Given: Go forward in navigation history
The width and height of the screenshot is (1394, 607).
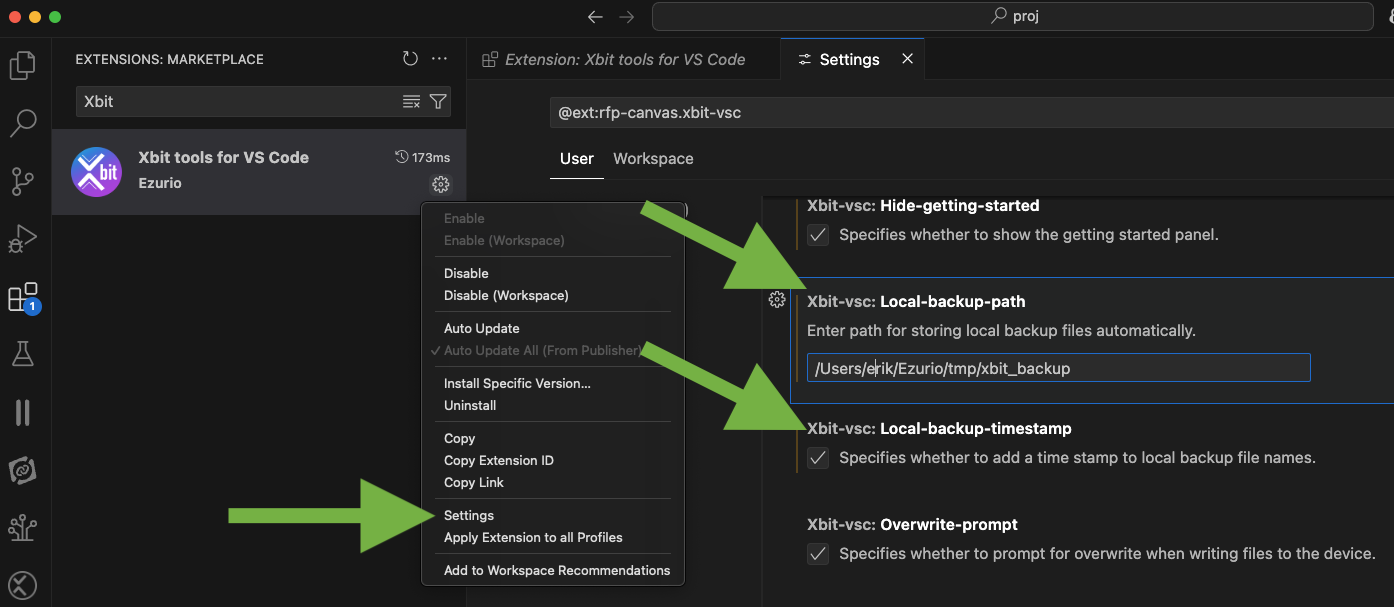Looking at the screenshot, I should 626,17.
